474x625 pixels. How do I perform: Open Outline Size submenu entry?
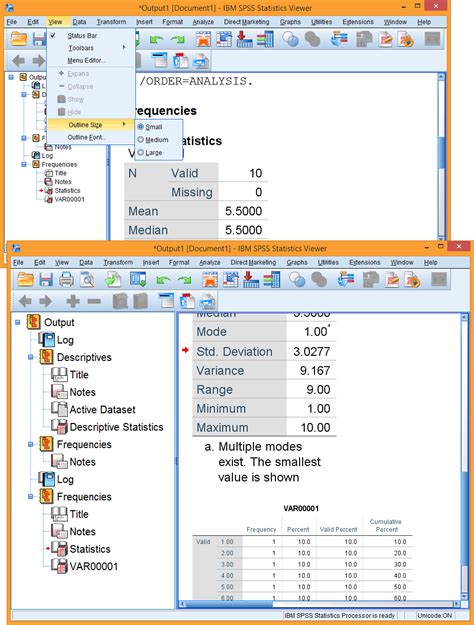pos(91,125)
